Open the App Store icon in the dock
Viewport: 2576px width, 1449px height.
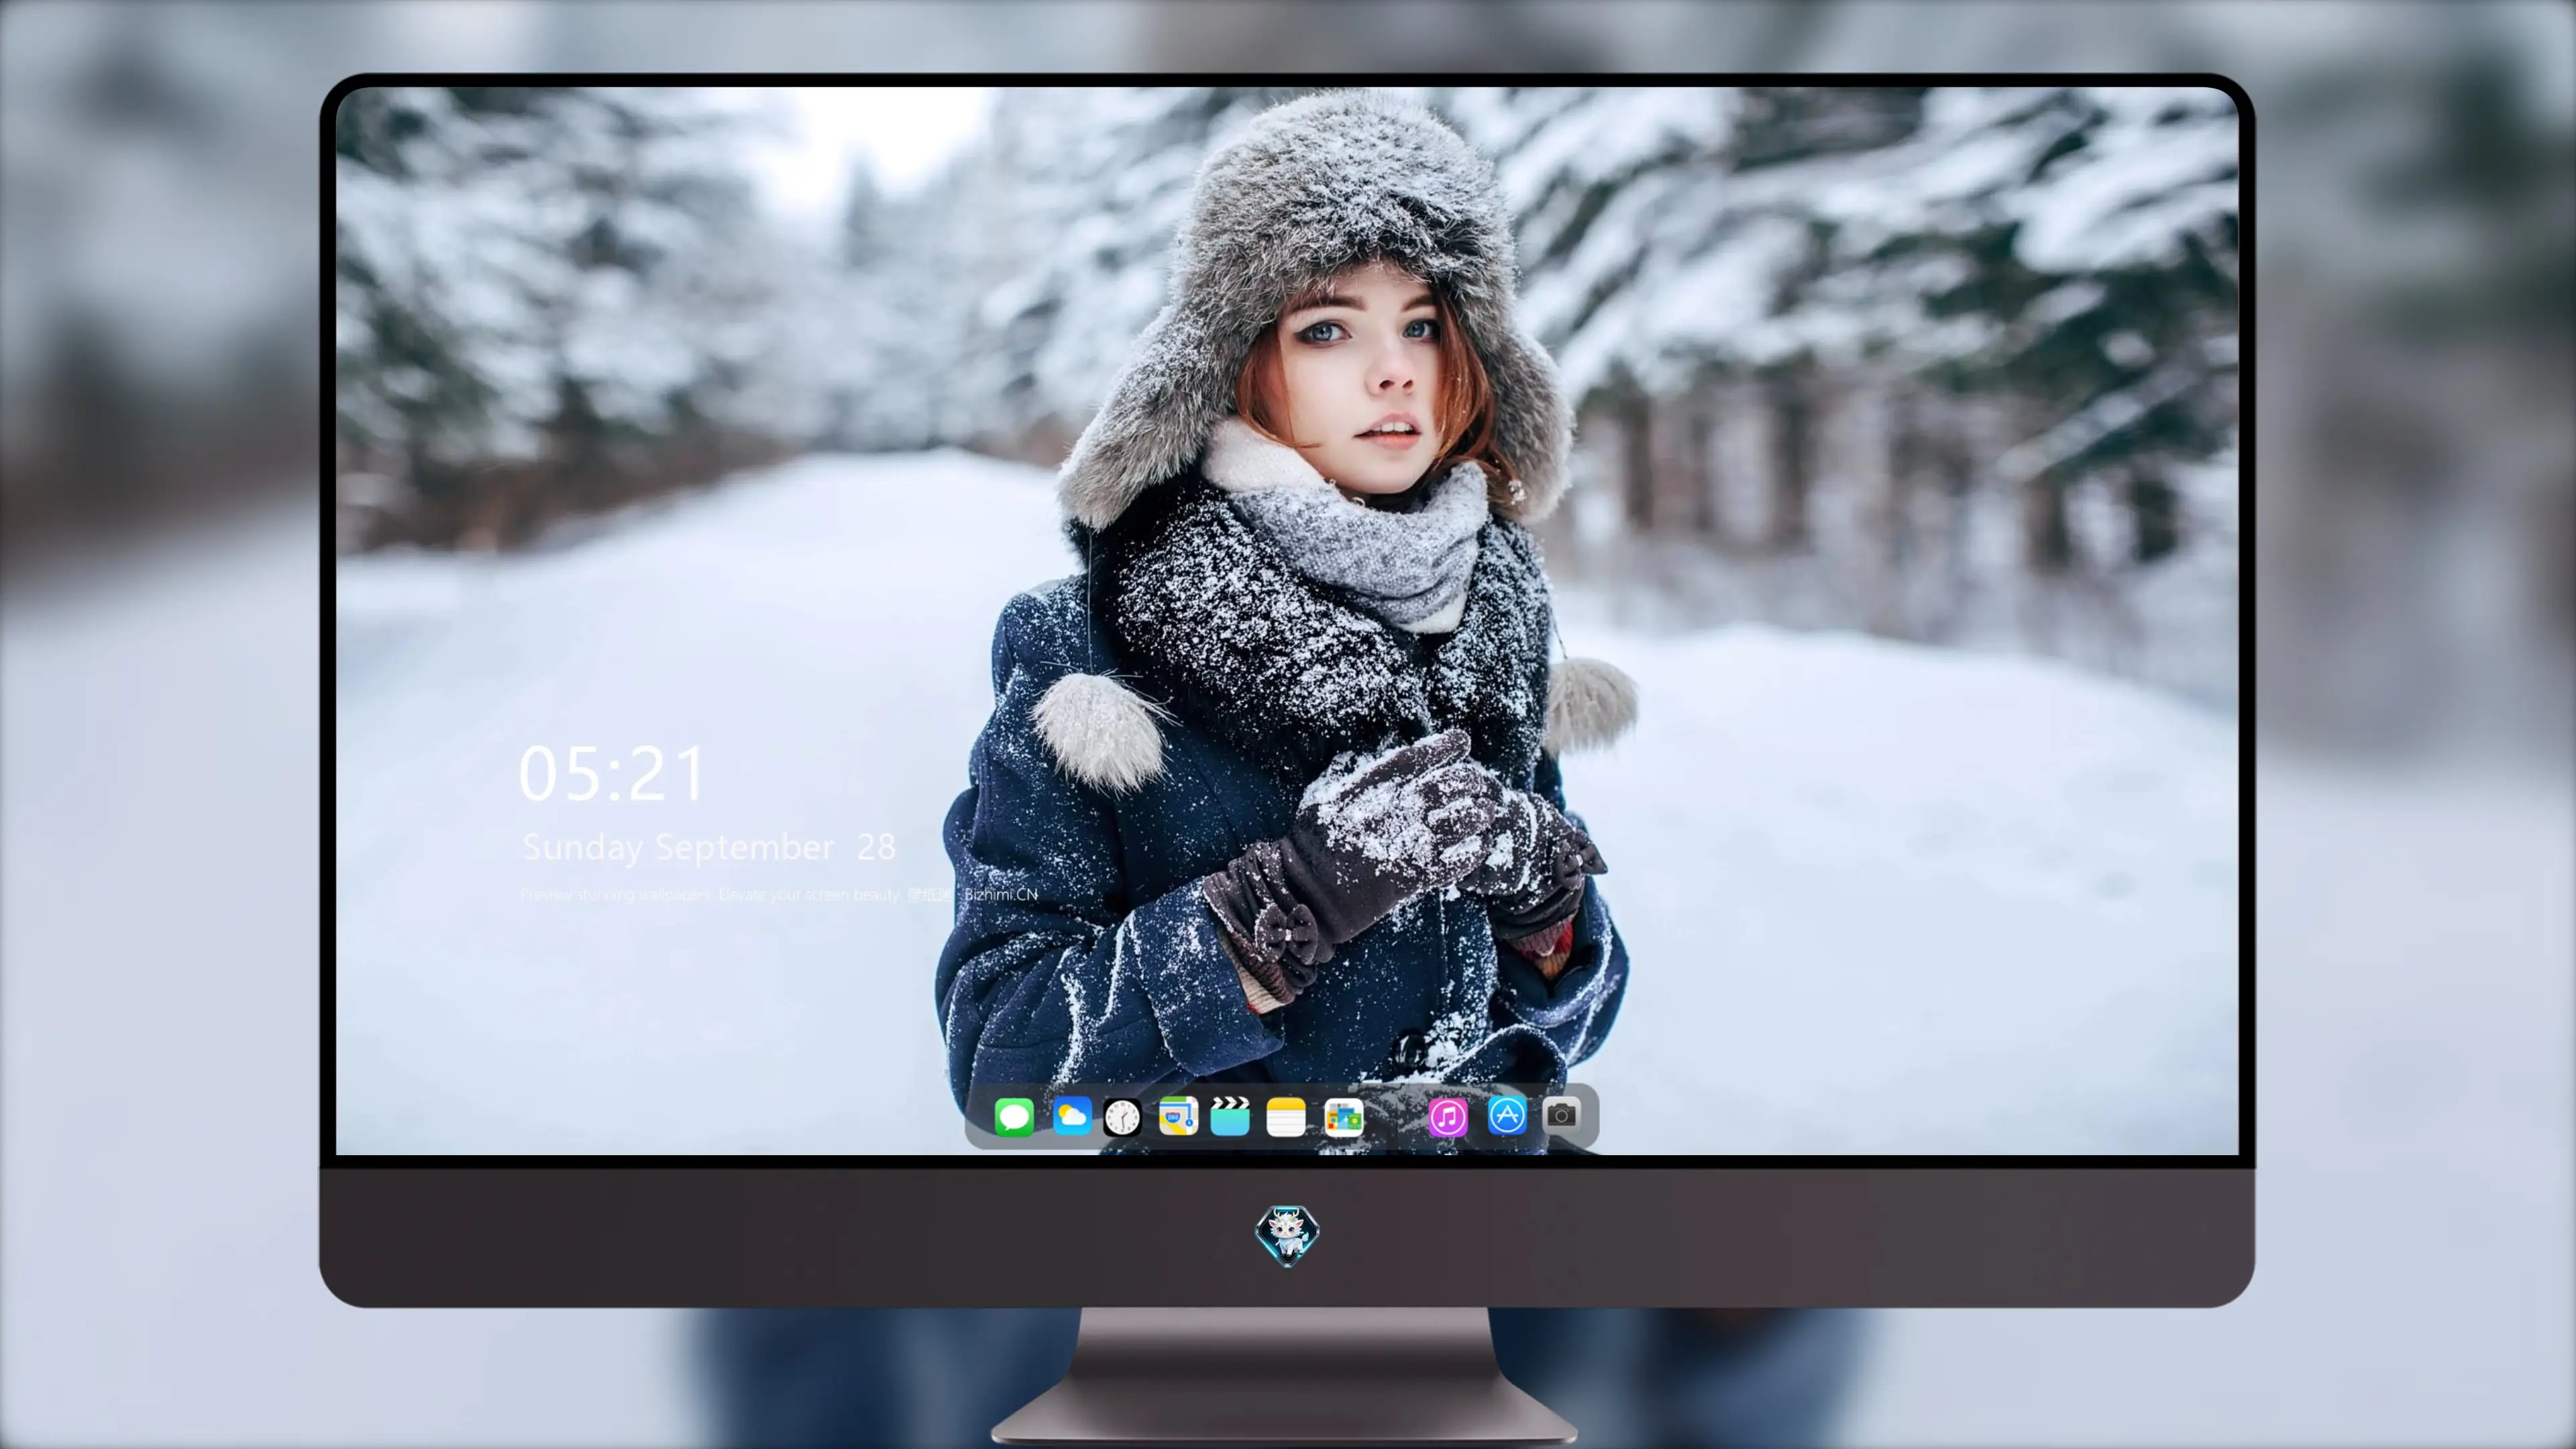pos(1507,1115)
